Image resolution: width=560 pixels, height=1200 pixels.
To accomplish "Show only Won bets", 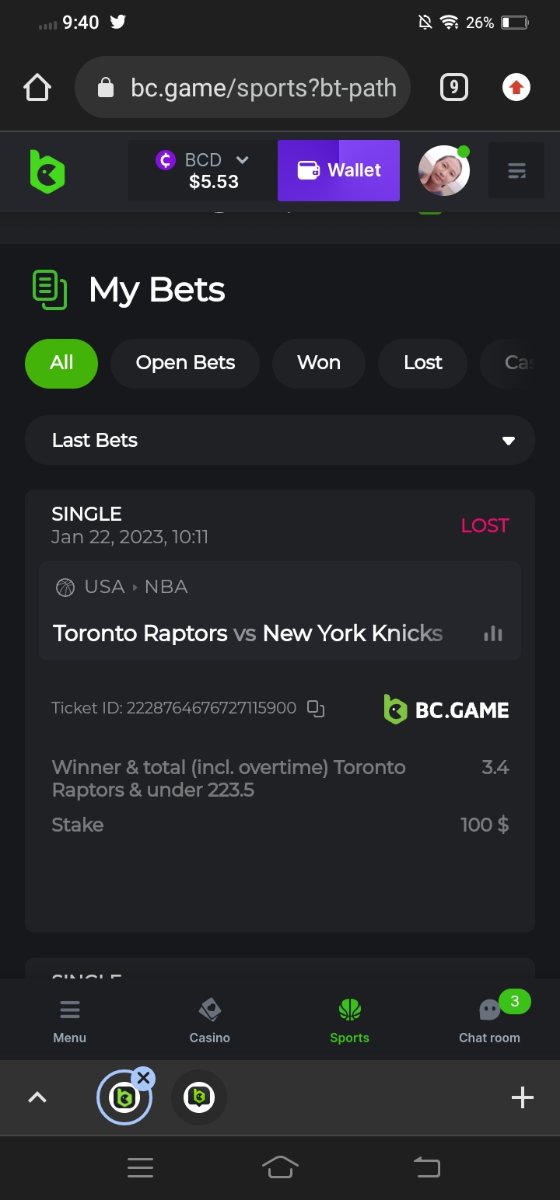I will (x=318, y=363).
